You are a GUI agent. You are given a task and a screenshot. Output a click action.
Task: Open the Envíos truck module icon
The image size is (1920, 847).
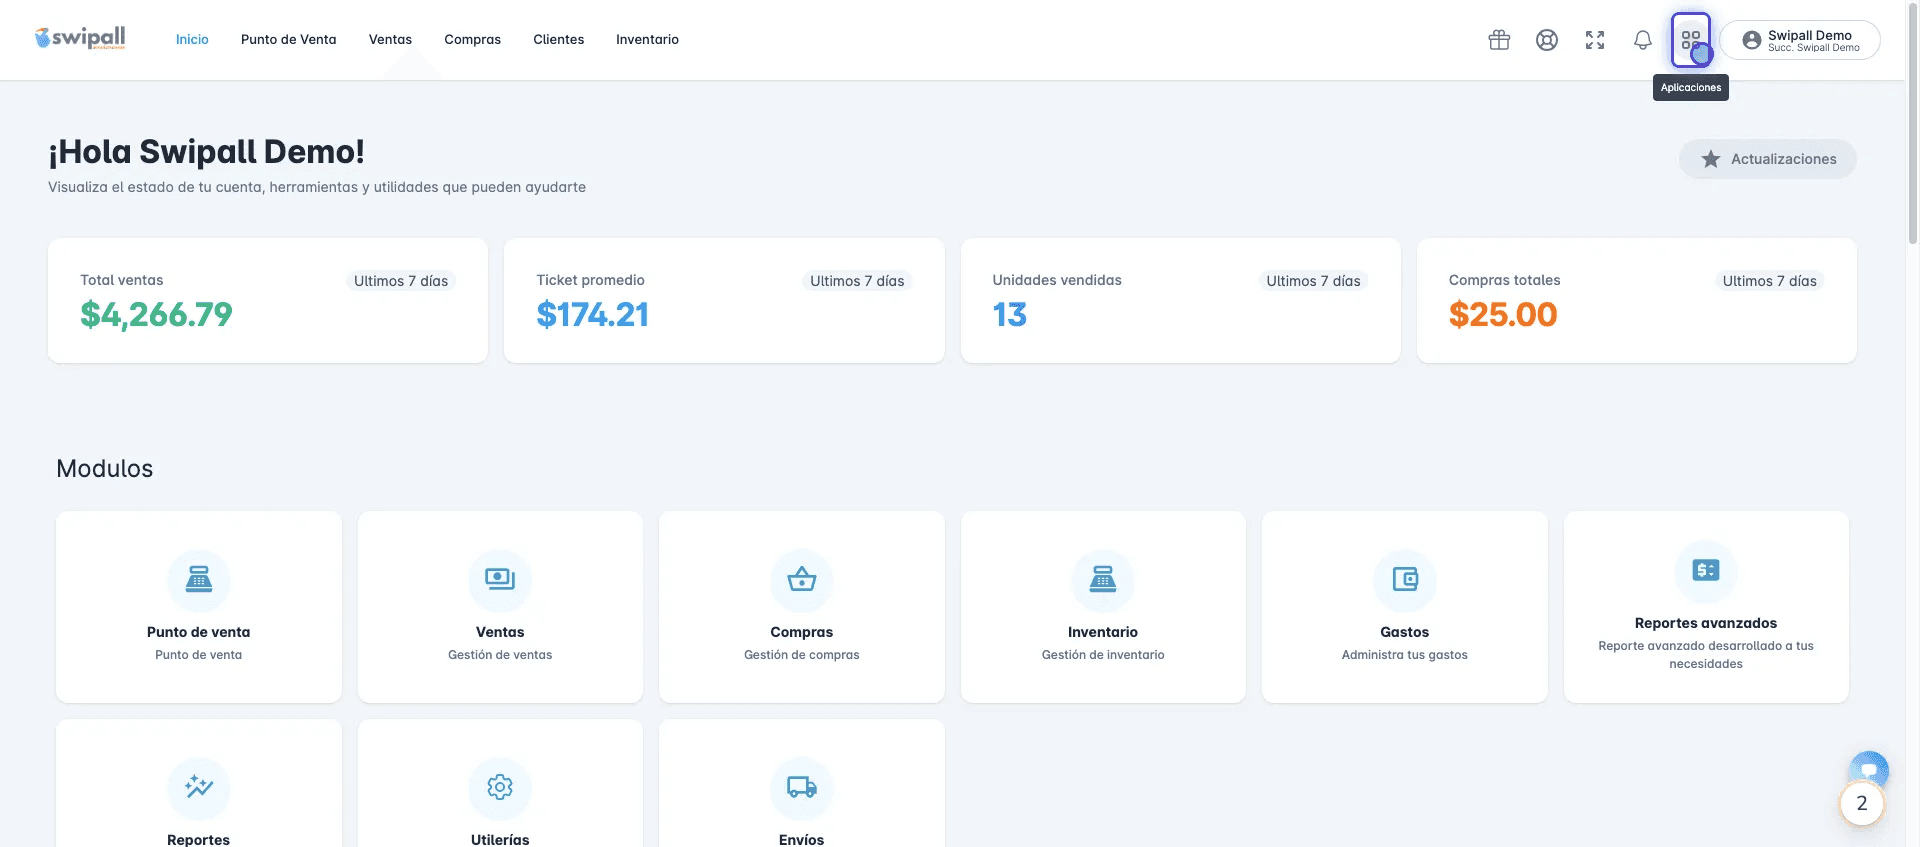pyautogui.click(x=802, y=788)
